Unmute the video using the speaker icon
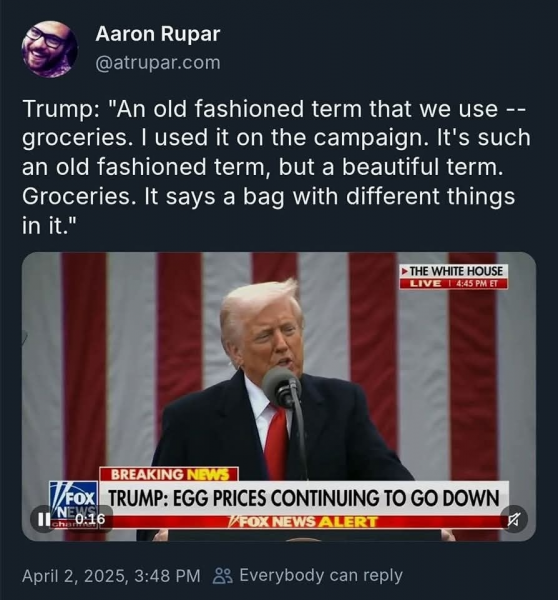The height and width of the screenshot is (600, 558). pos(514,519)
